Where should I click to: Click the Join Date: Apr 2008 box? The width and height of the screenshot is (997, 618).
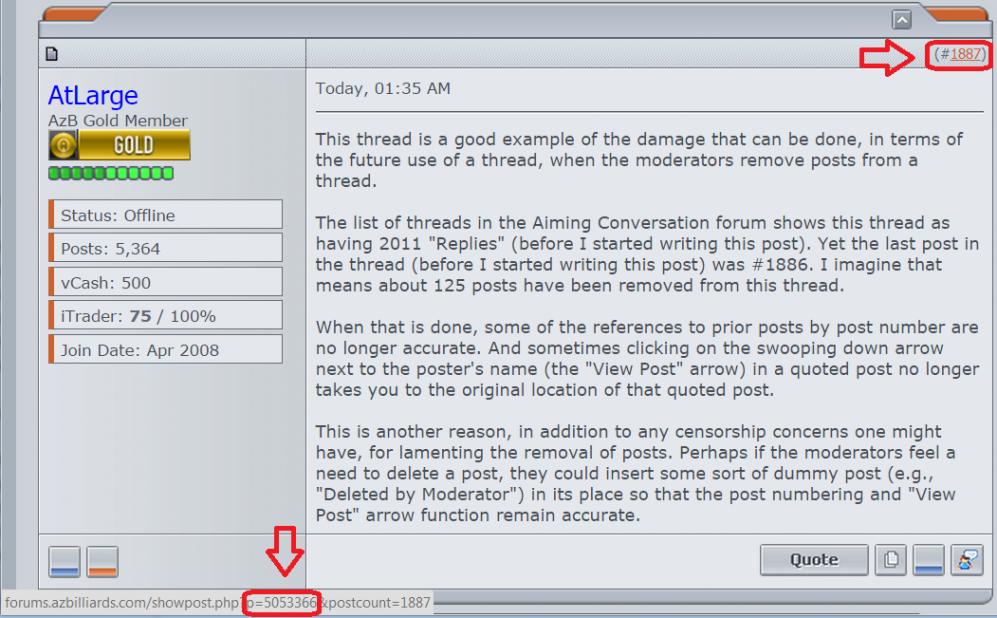tap(165, 349)
